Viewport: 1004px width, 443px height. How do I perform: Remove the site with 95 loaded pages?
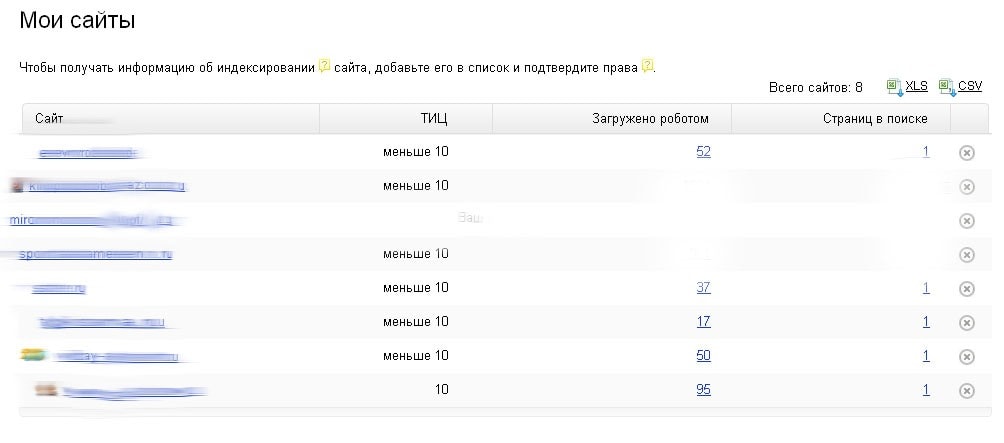pyautogui.click(x=966, y=391)
